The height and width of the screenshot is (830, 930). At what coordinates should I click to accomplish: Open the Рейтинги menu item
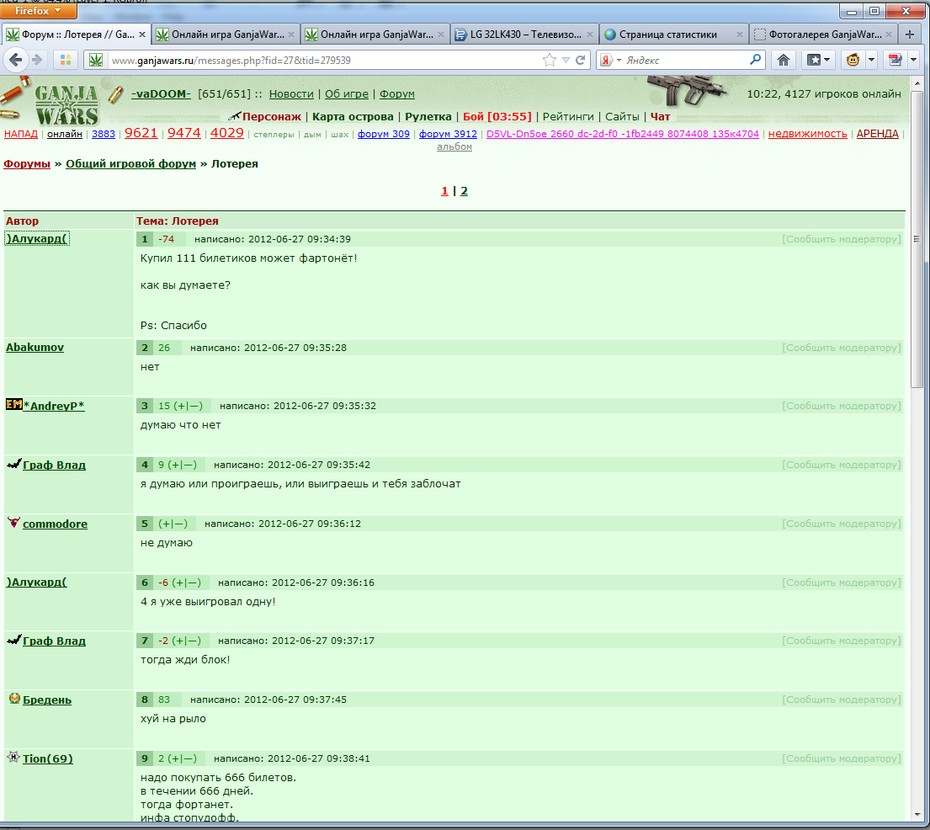pyautogui.click(x=568, y=117)
